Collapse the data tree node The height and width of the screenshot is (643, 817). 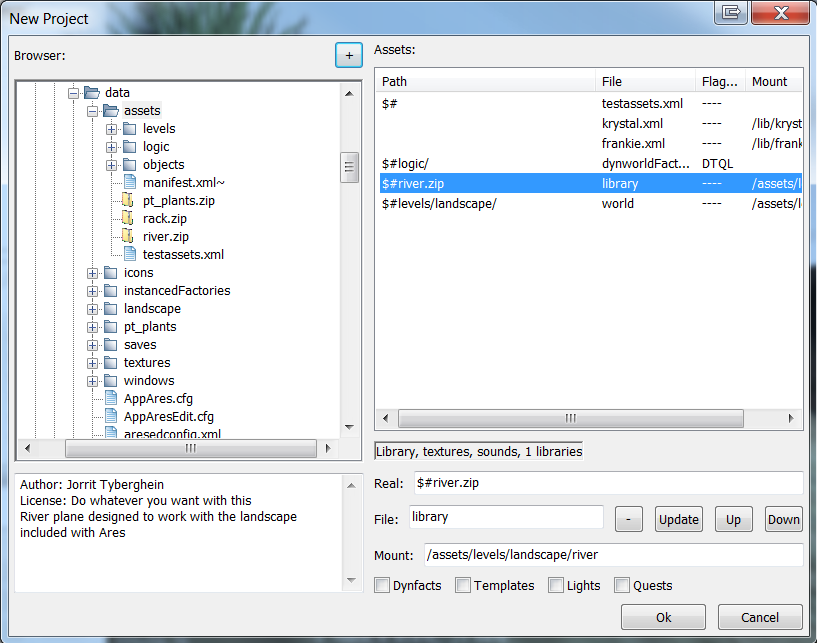pyautogui.click(x=74, y=92)
